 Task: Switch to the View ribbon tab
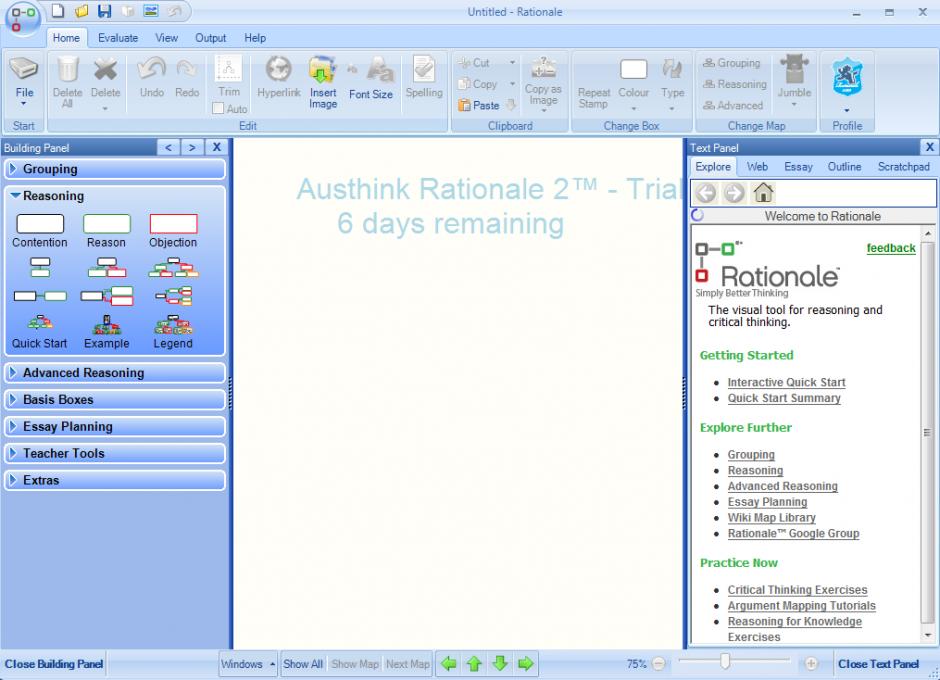coord(166,38)
